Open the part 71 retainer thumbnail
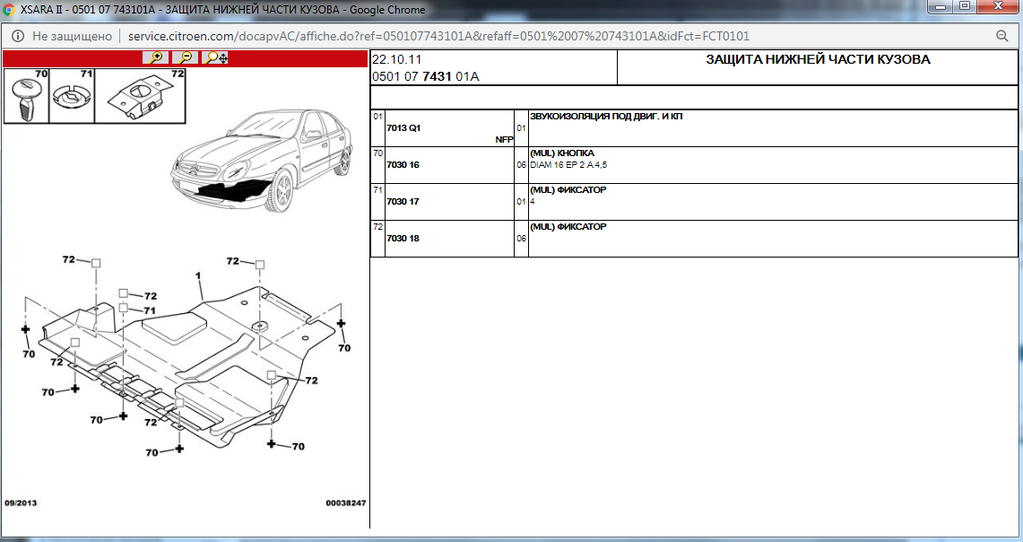 click(72, 96)
